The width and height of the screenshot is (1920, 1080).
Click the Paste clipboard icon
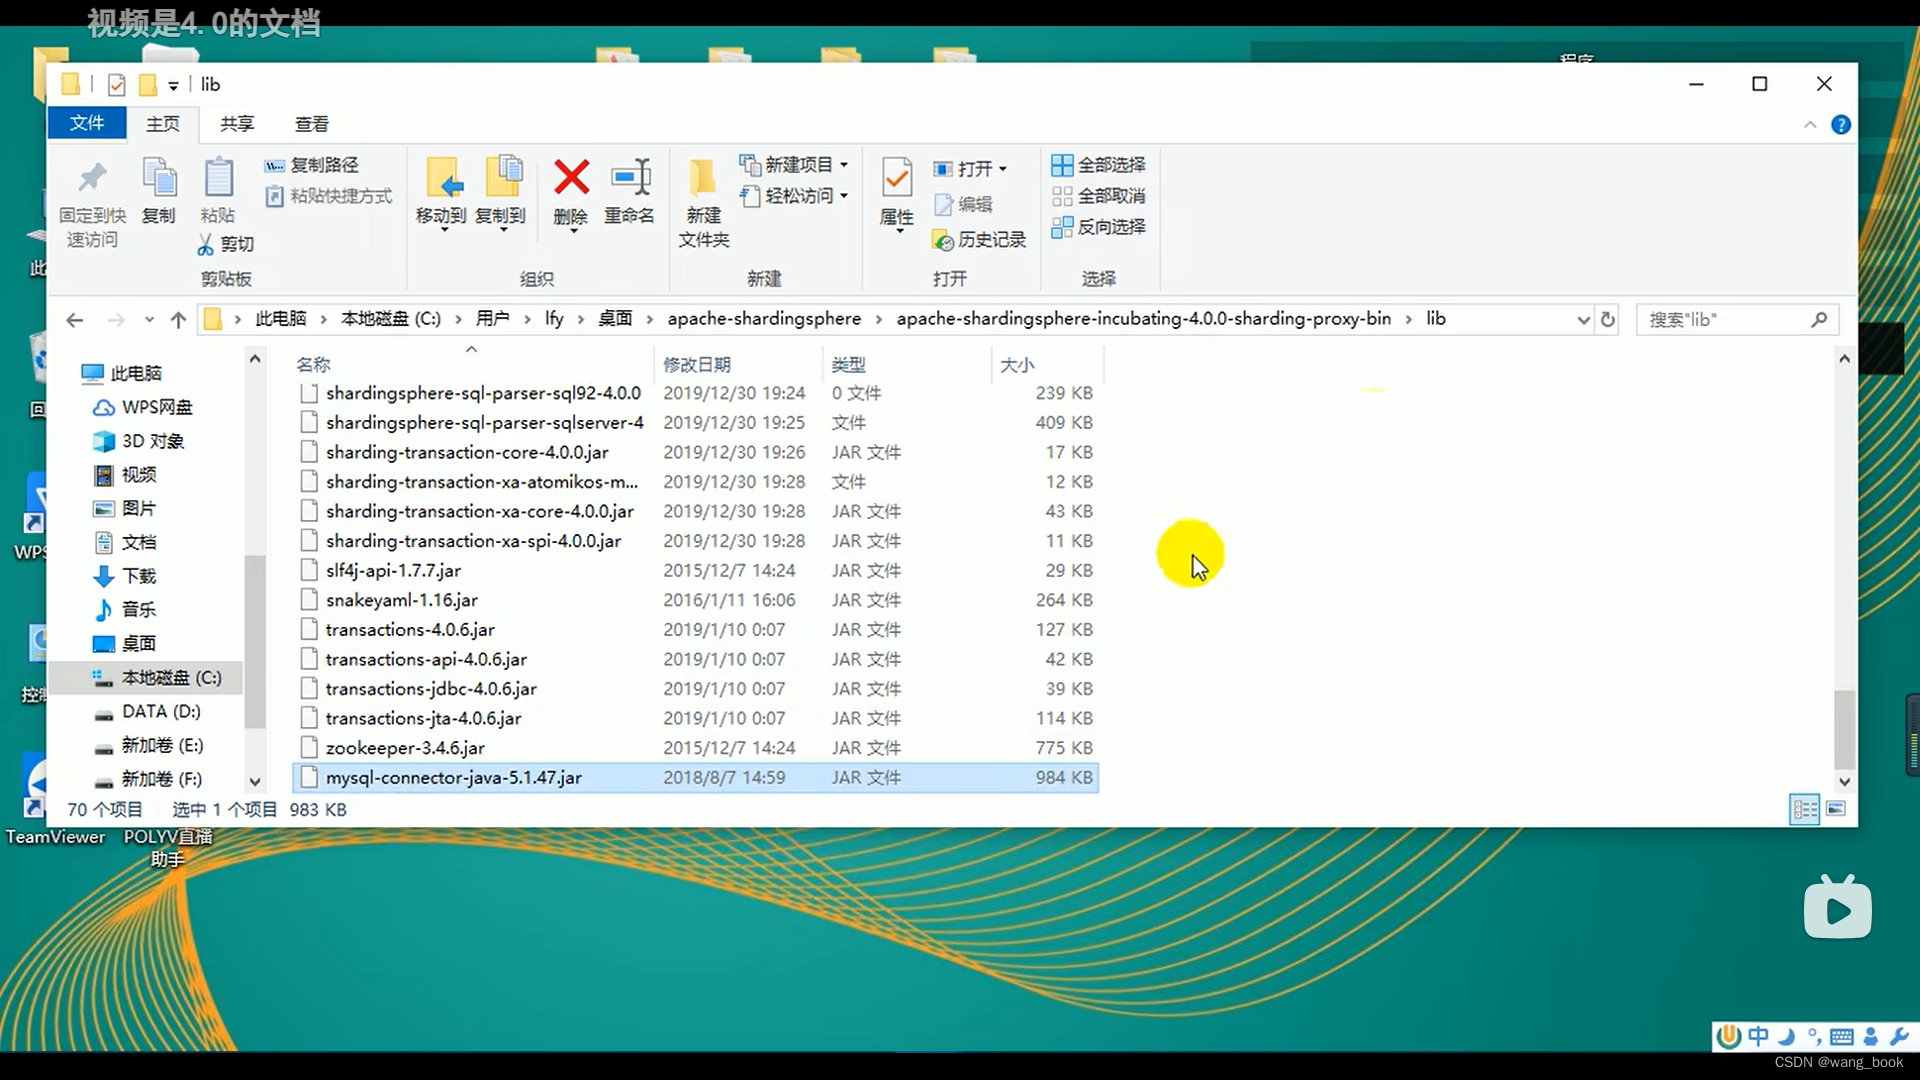pos(218,178)
